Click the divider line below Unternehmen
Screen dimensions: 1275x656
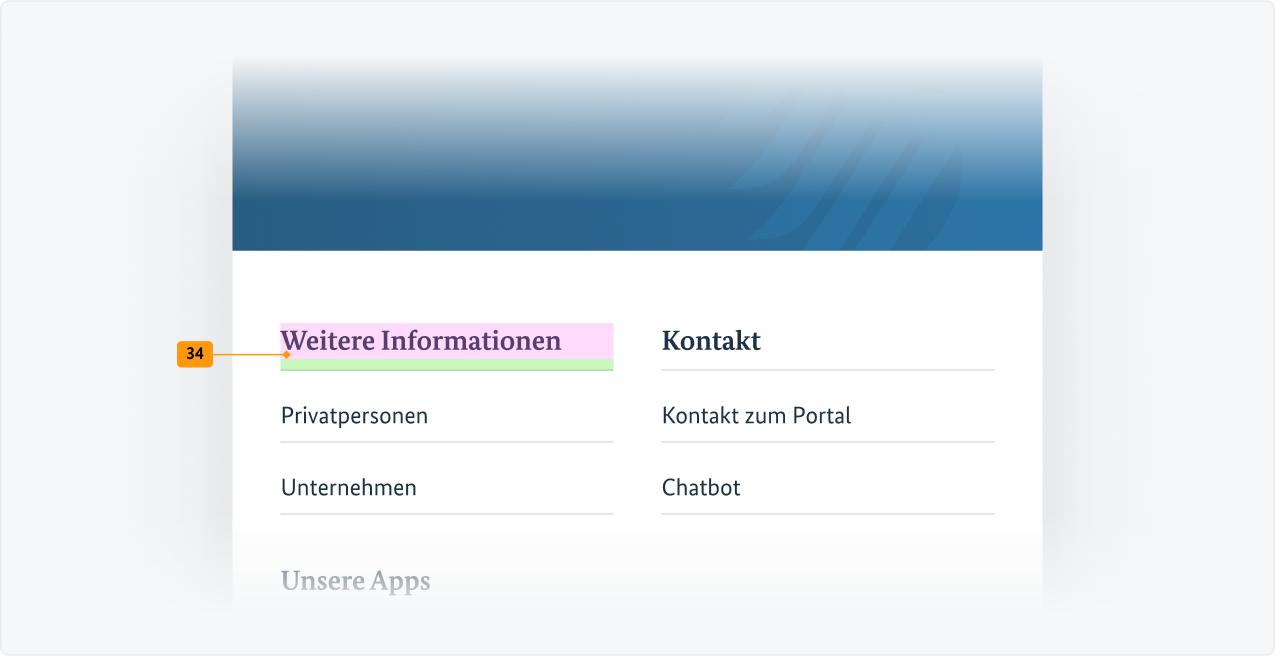point(446,512)
